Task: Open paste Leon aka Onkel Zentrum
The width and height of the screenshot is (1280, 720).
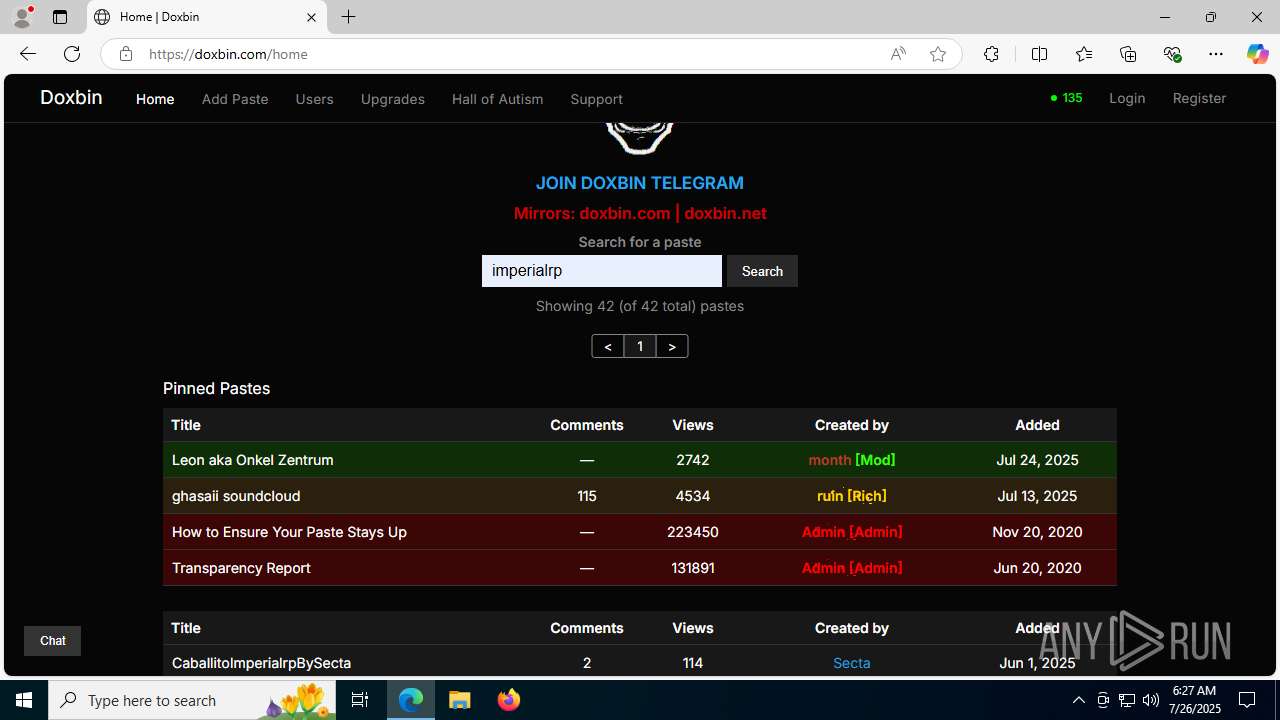Action: click(x=253, y=460)
